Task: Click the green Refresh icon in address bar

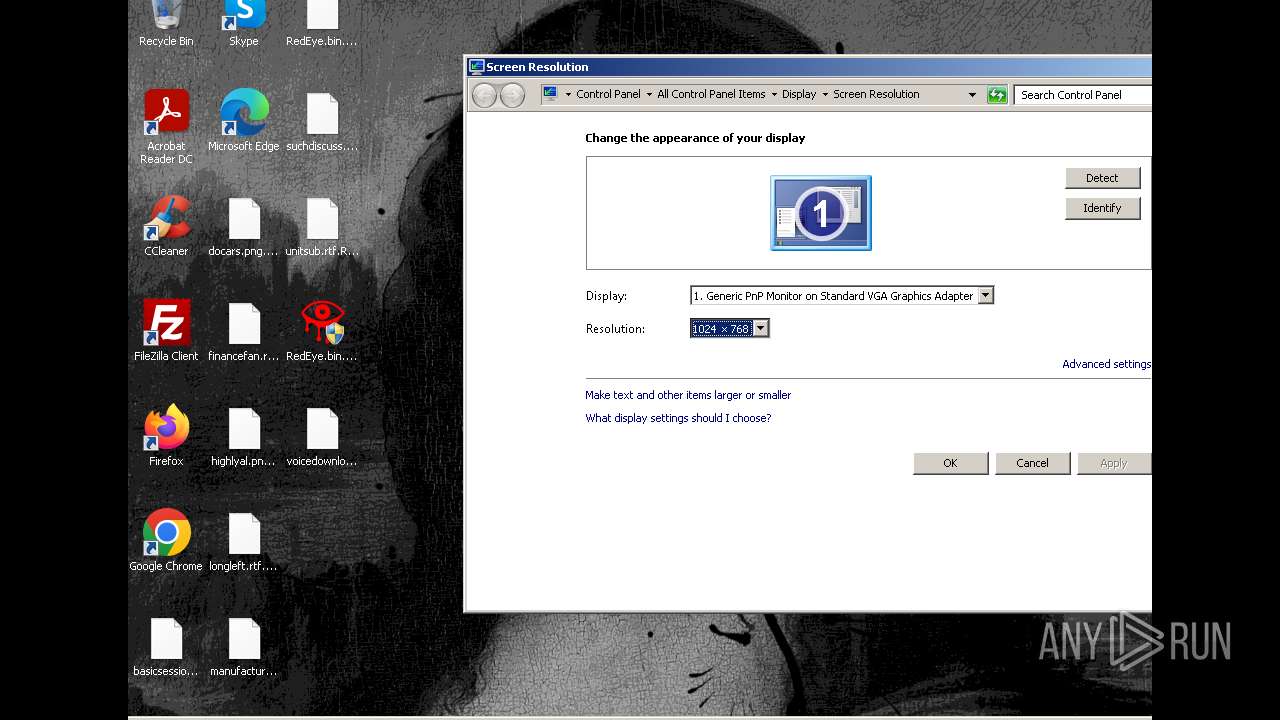Action: pyautogui.click(x=997, y=95)
